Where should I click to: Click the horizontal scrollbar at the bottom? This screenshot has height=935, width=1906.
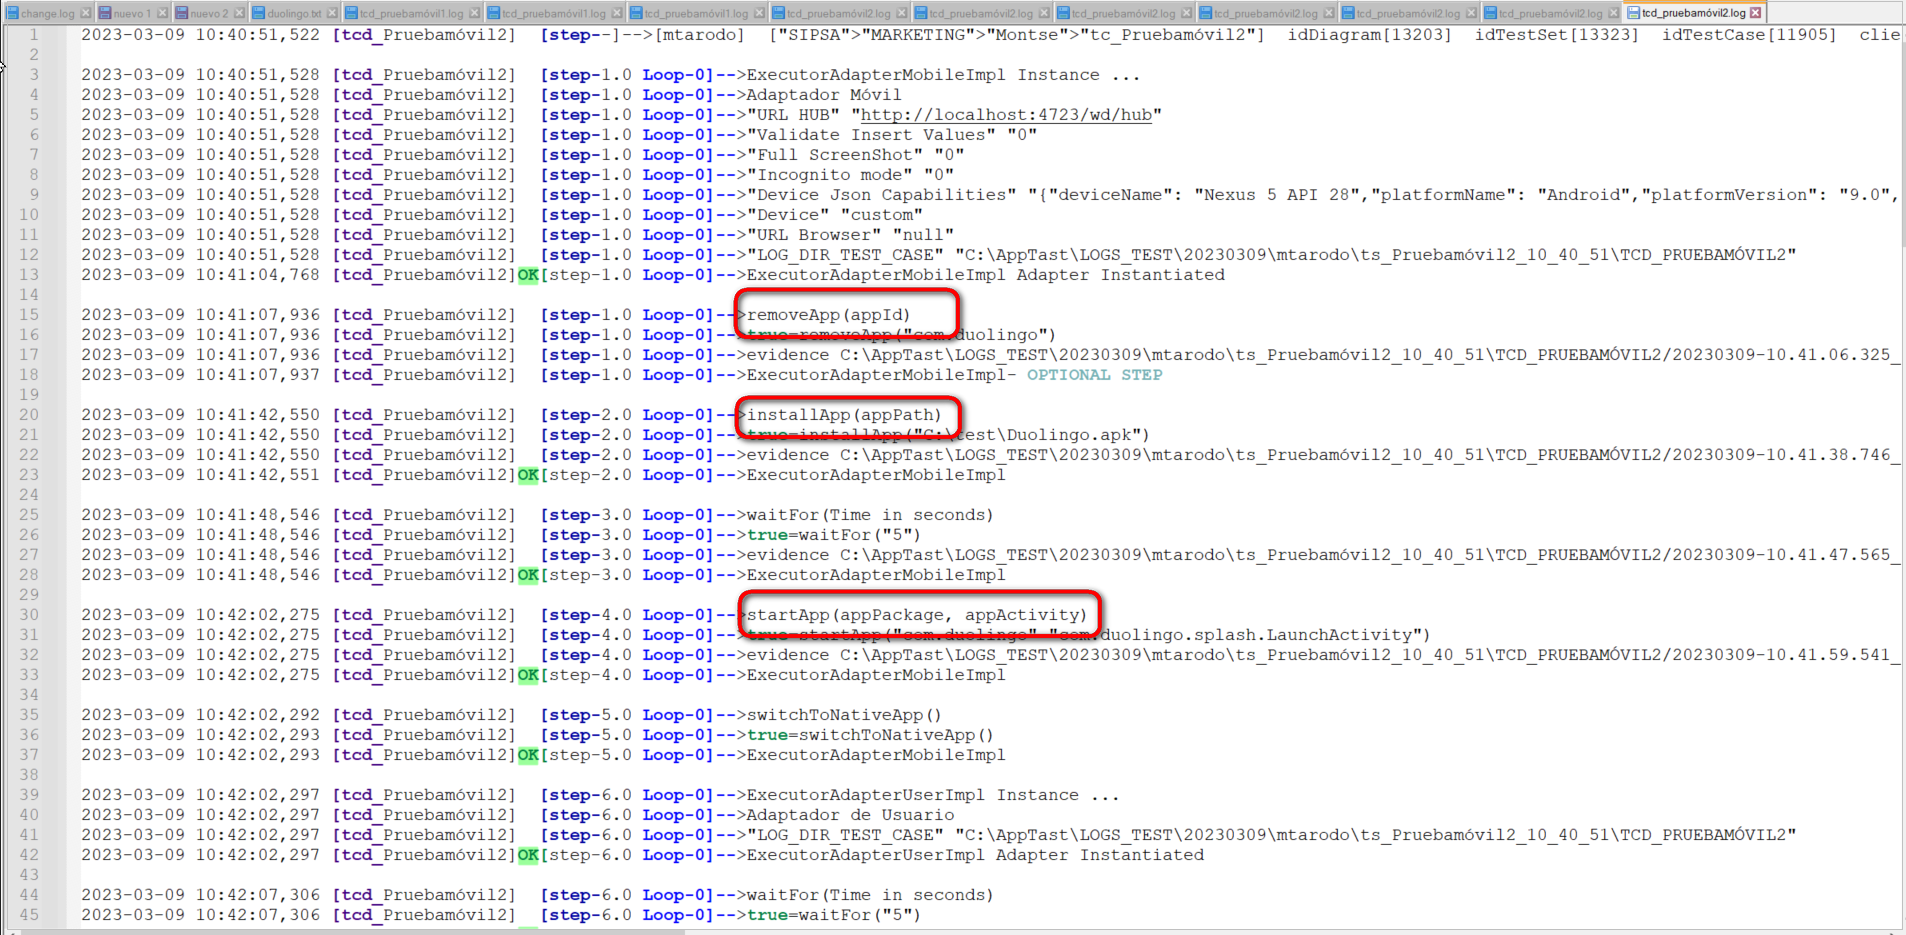pos(400,930)
